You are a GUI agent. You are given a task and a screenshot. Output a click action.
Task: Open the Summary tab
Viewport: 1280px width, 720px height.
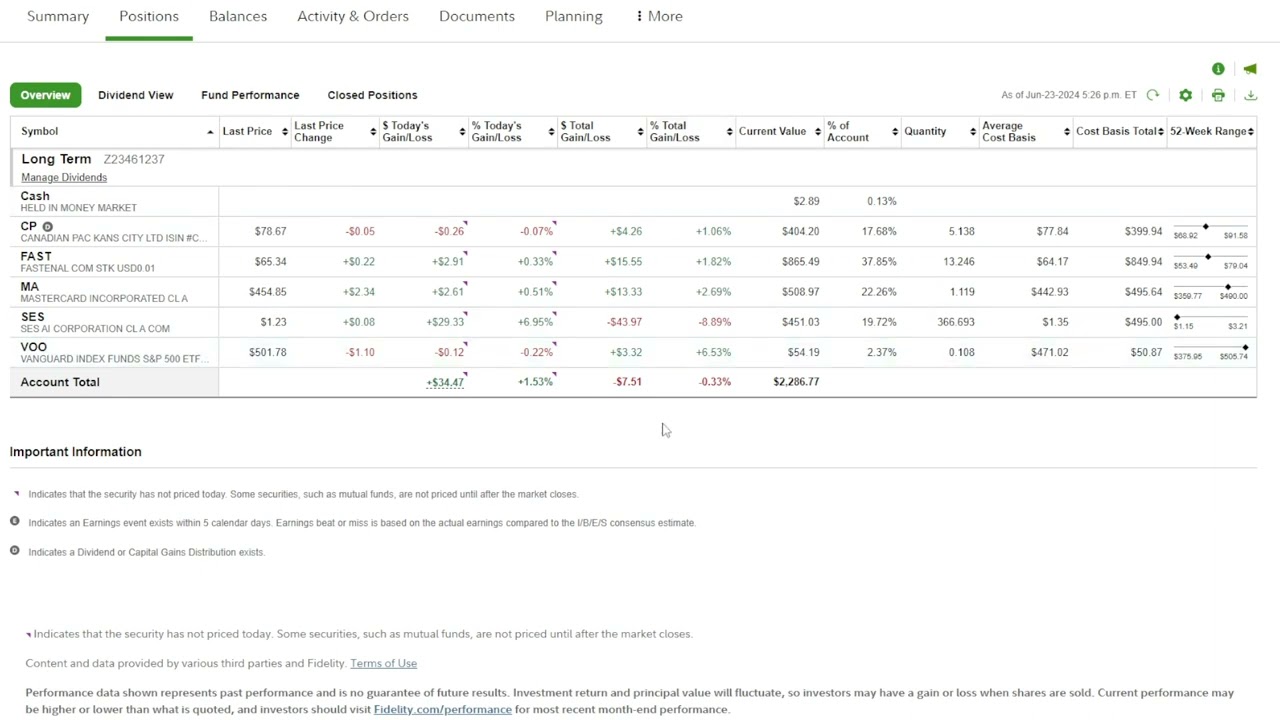58,16
